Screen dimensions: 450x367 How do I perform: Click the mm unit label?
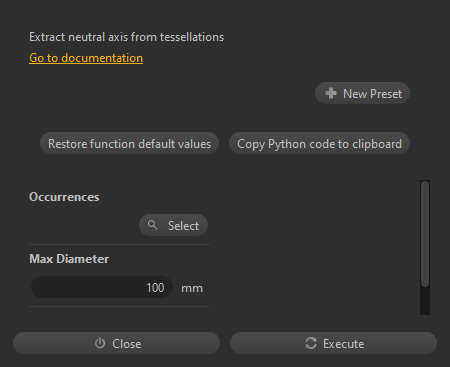[192, 288]
